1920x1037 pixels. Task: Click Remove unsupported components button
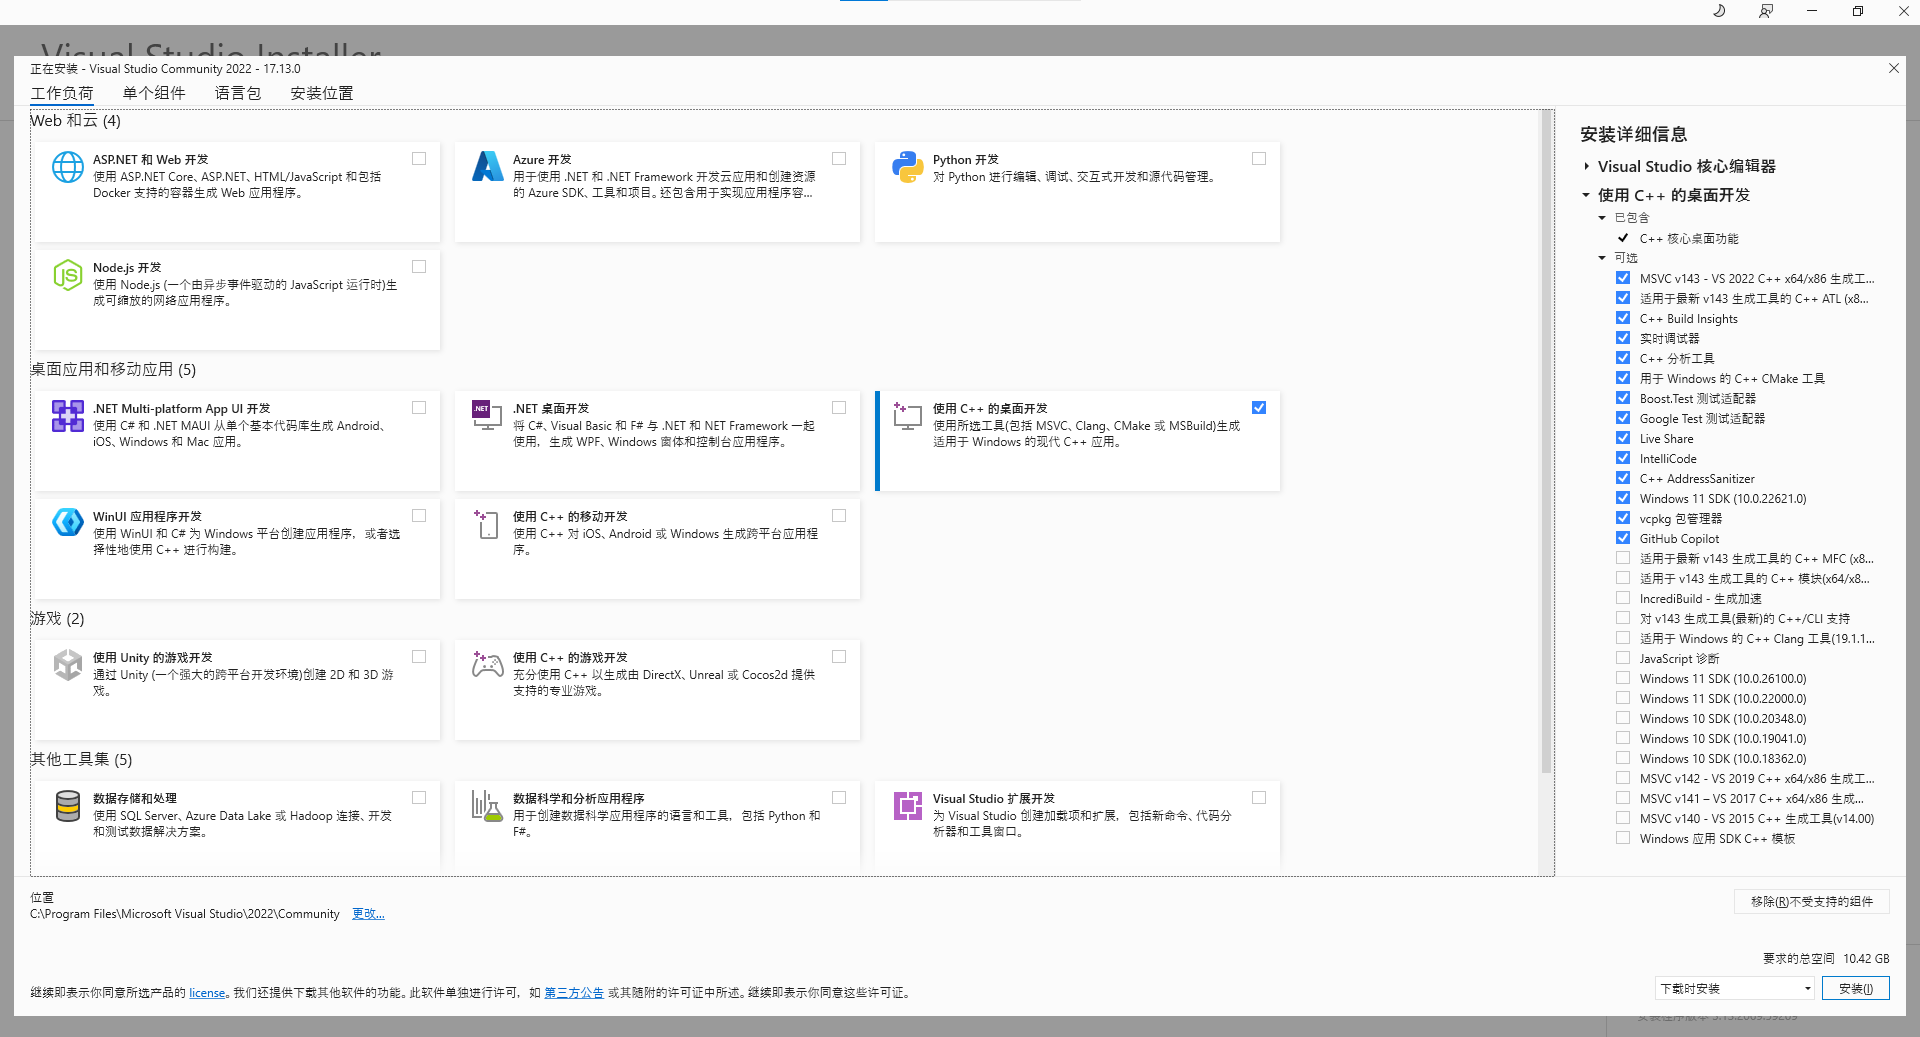coord(1812,901)
